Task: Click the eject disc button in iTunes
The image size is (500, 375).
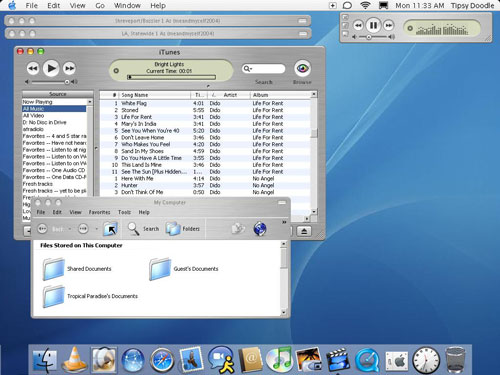Action: 304,231
